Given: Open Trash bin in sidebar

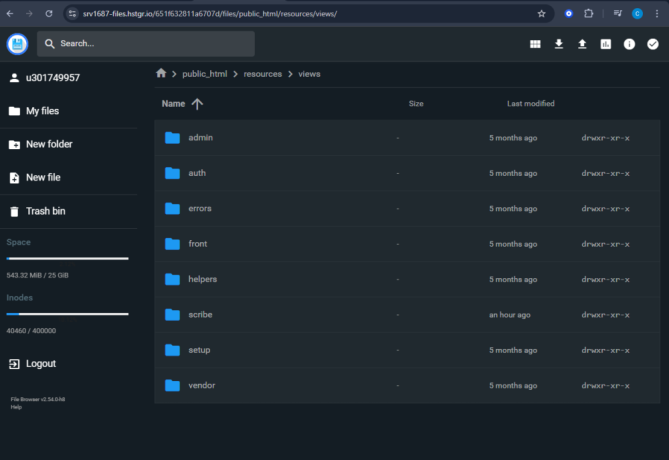Looking at the screenshot, I should pyautogui.click(x=45, y=211).
